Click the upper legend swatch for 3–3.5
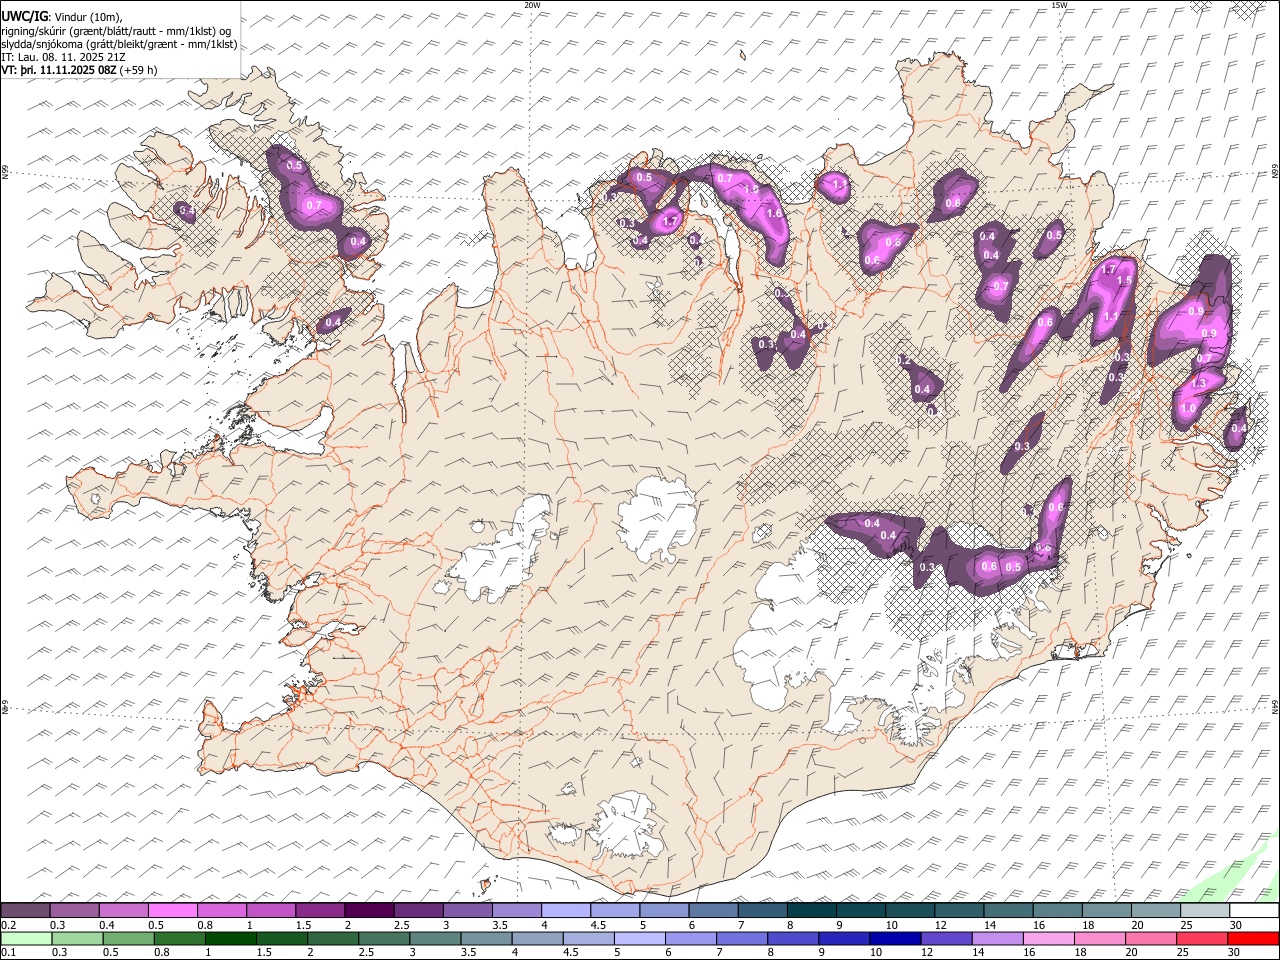The width and height of the screenshot is (1280, 960). click(x=467, y=910)
